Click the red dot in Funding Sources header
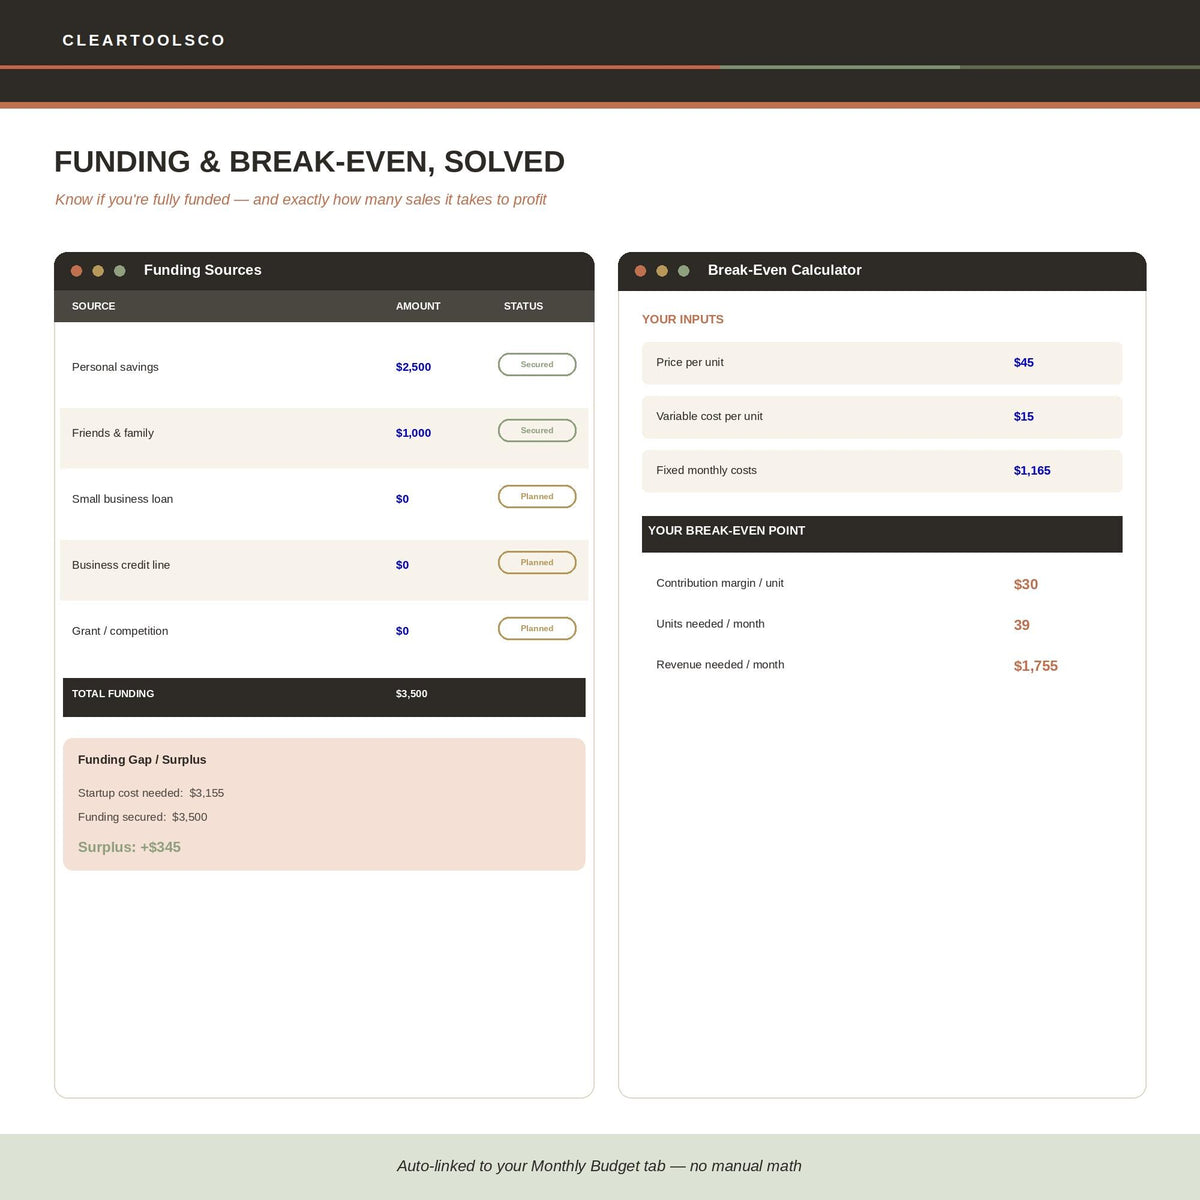The height and width of the screenshot is (1200, 1200). tap(76, 271)
